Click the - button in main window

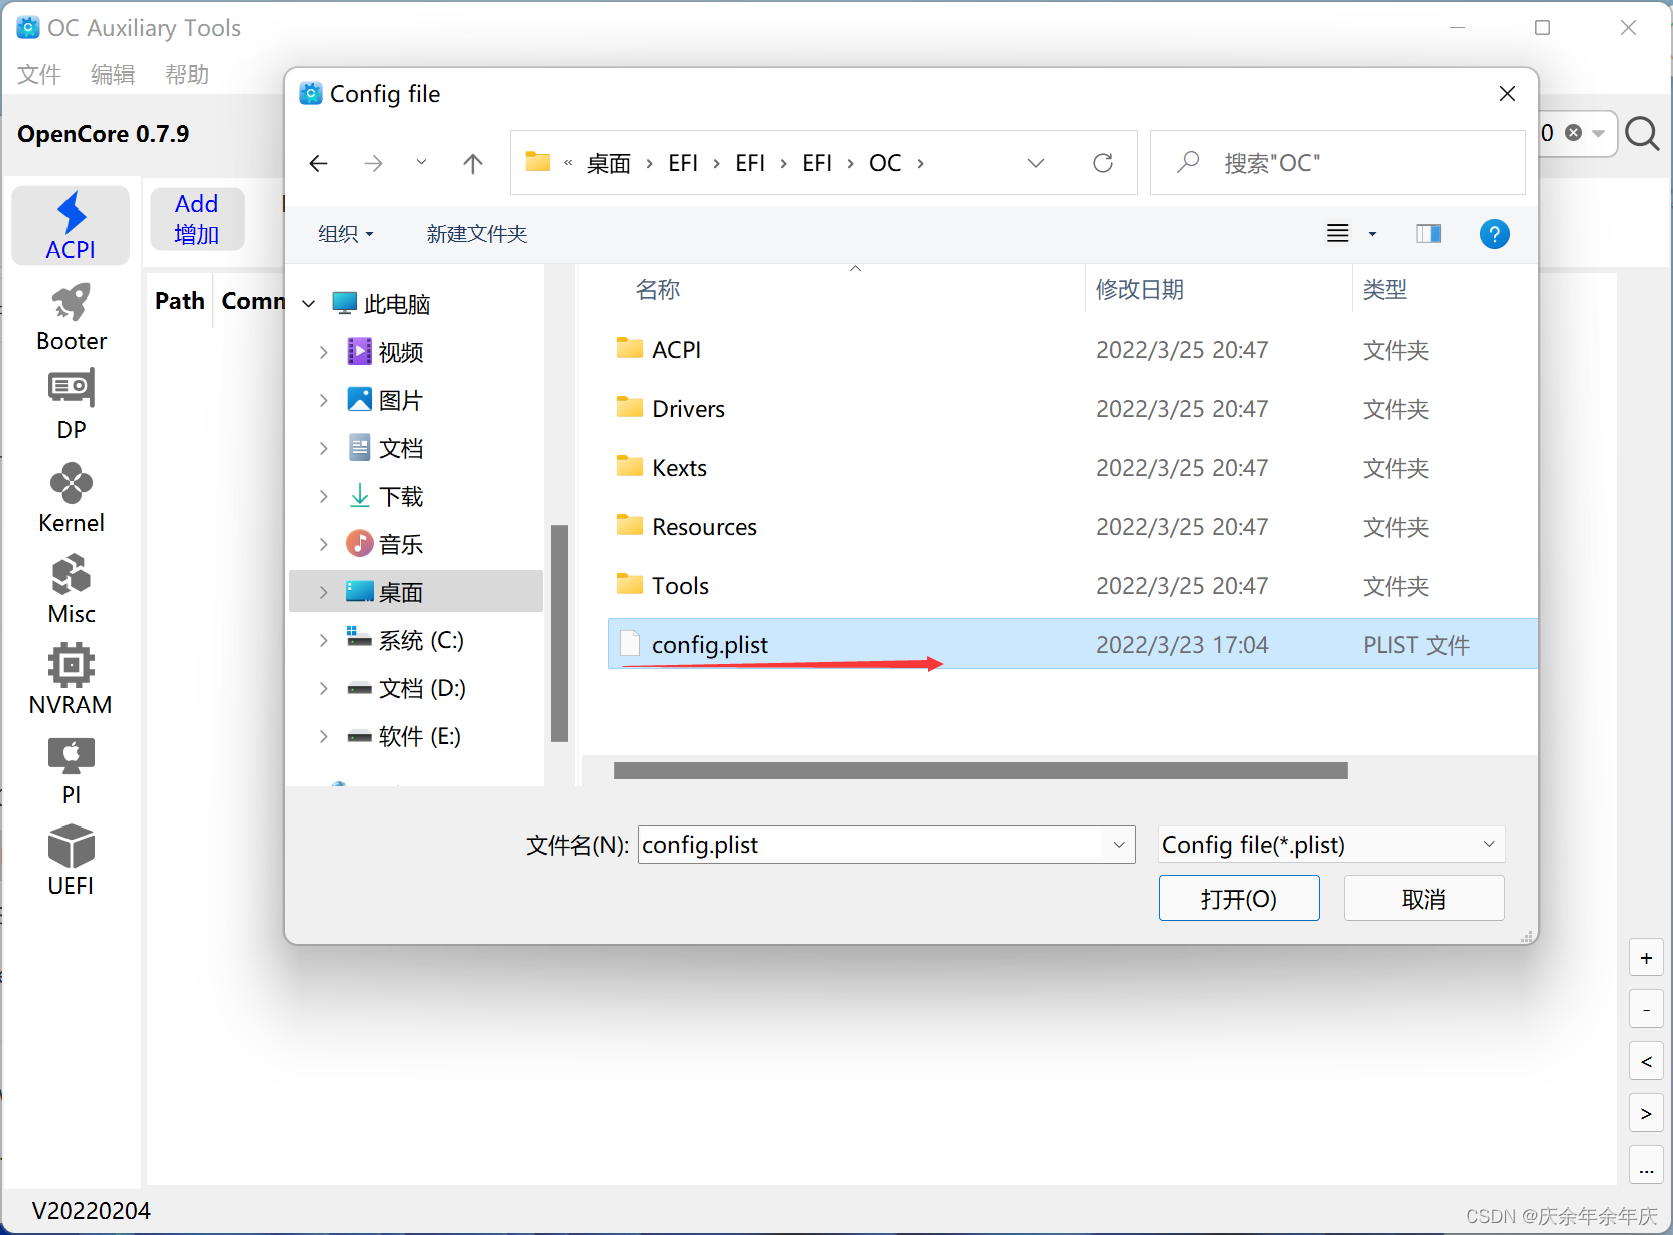pyautogui.click(x=1646, y=1010)
